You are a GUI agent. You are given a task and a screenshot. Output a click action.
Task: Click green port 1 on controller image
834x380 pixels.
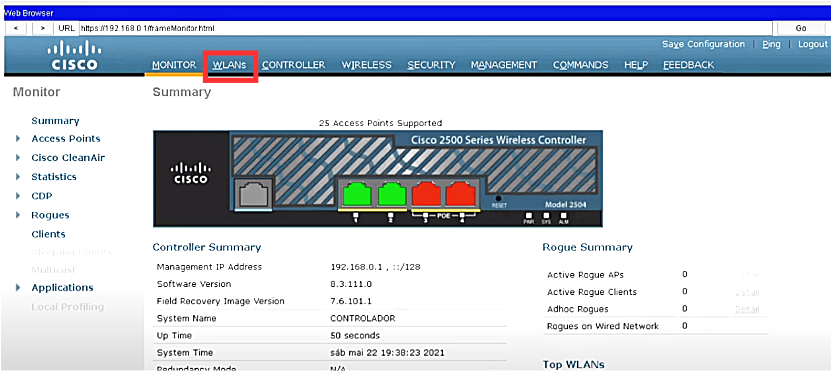click(356, 194)
